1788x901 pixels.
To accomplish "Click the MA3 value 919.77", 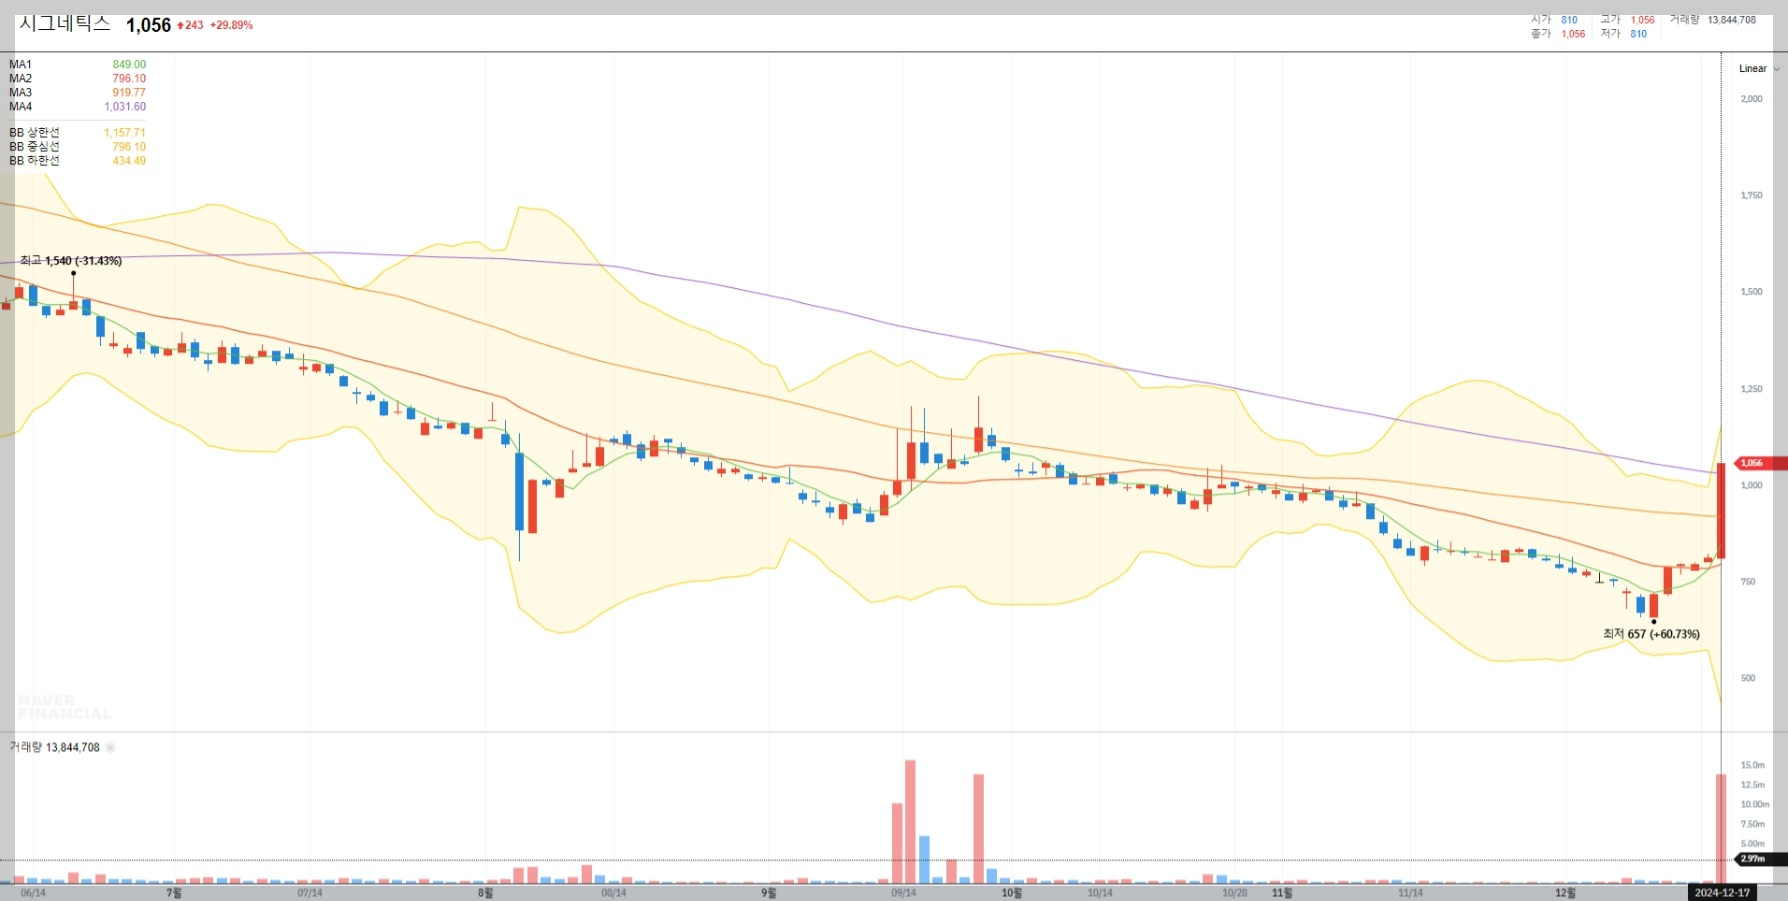I will pos(129,93).
